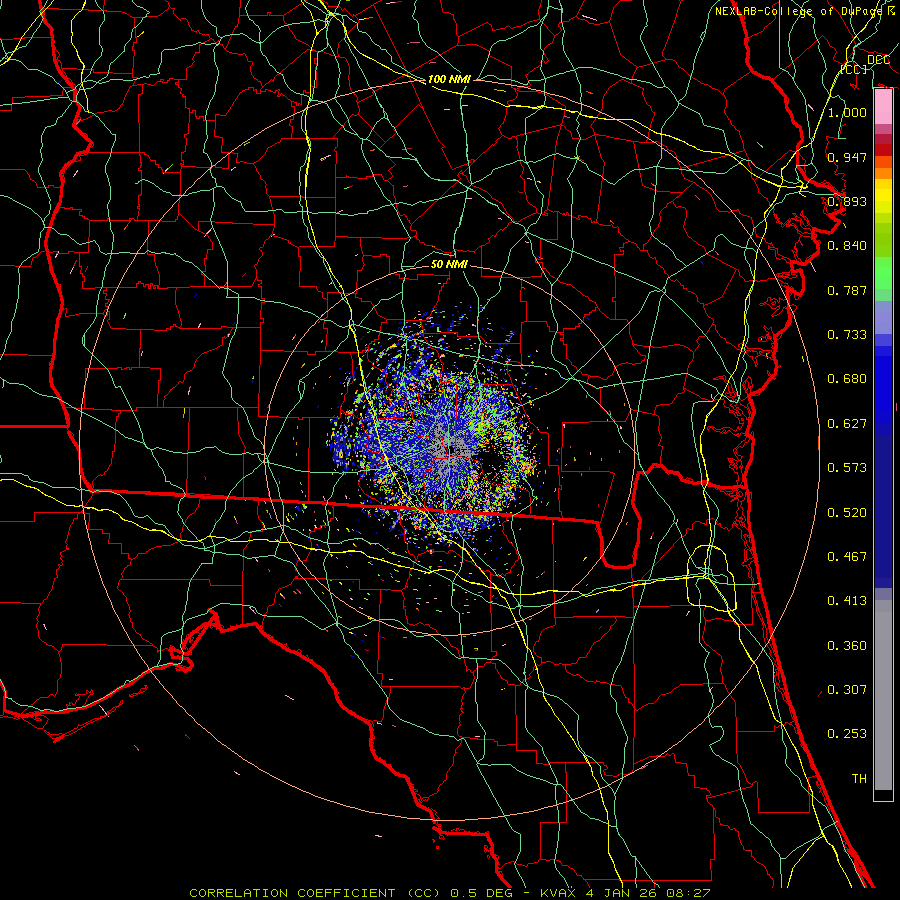
Task: Click the TH label near the scale bottom
Action: tap(859, 778)
